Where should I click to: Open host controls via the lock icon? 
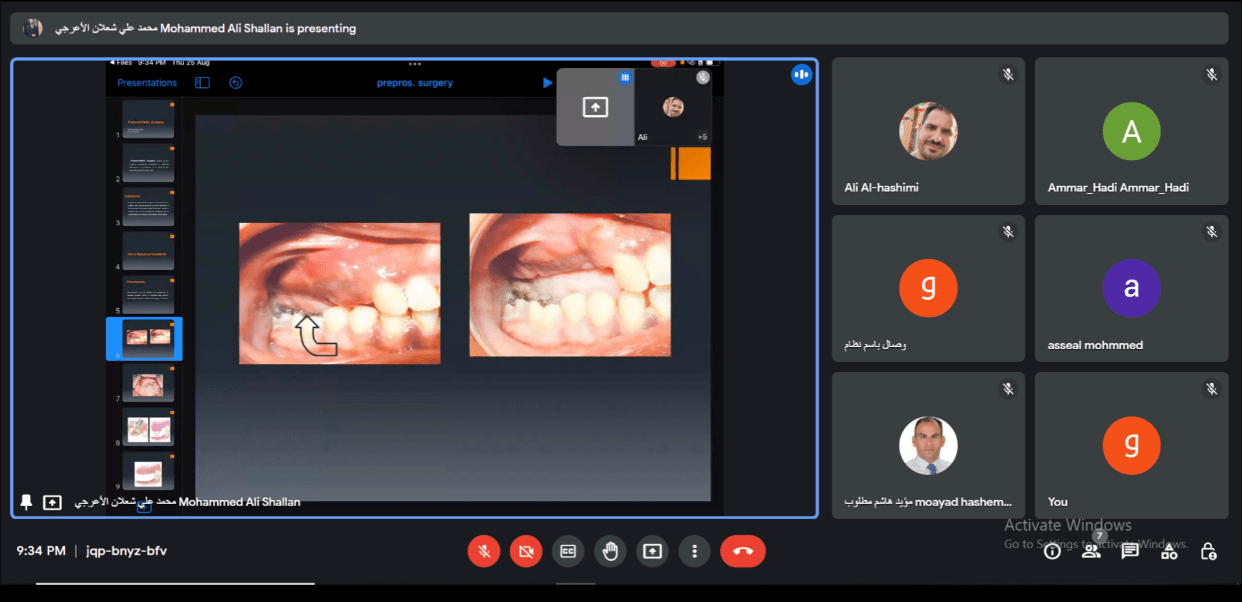click(1208, 551)
